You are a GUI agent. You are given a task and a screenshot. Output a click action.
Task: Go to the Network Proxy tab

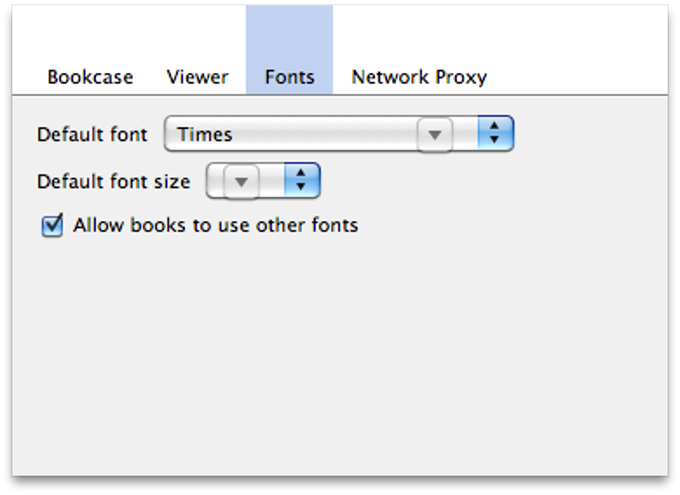point(419,77)
